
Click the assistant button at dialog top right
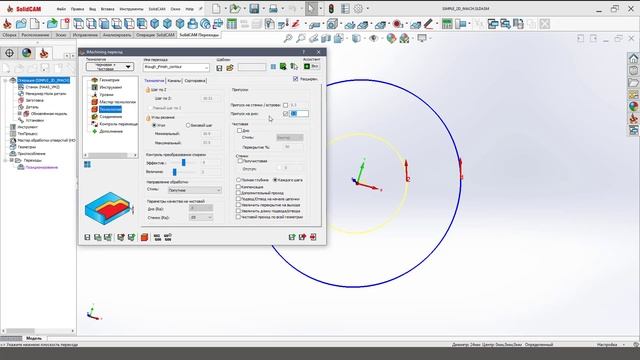click(311, 67)
